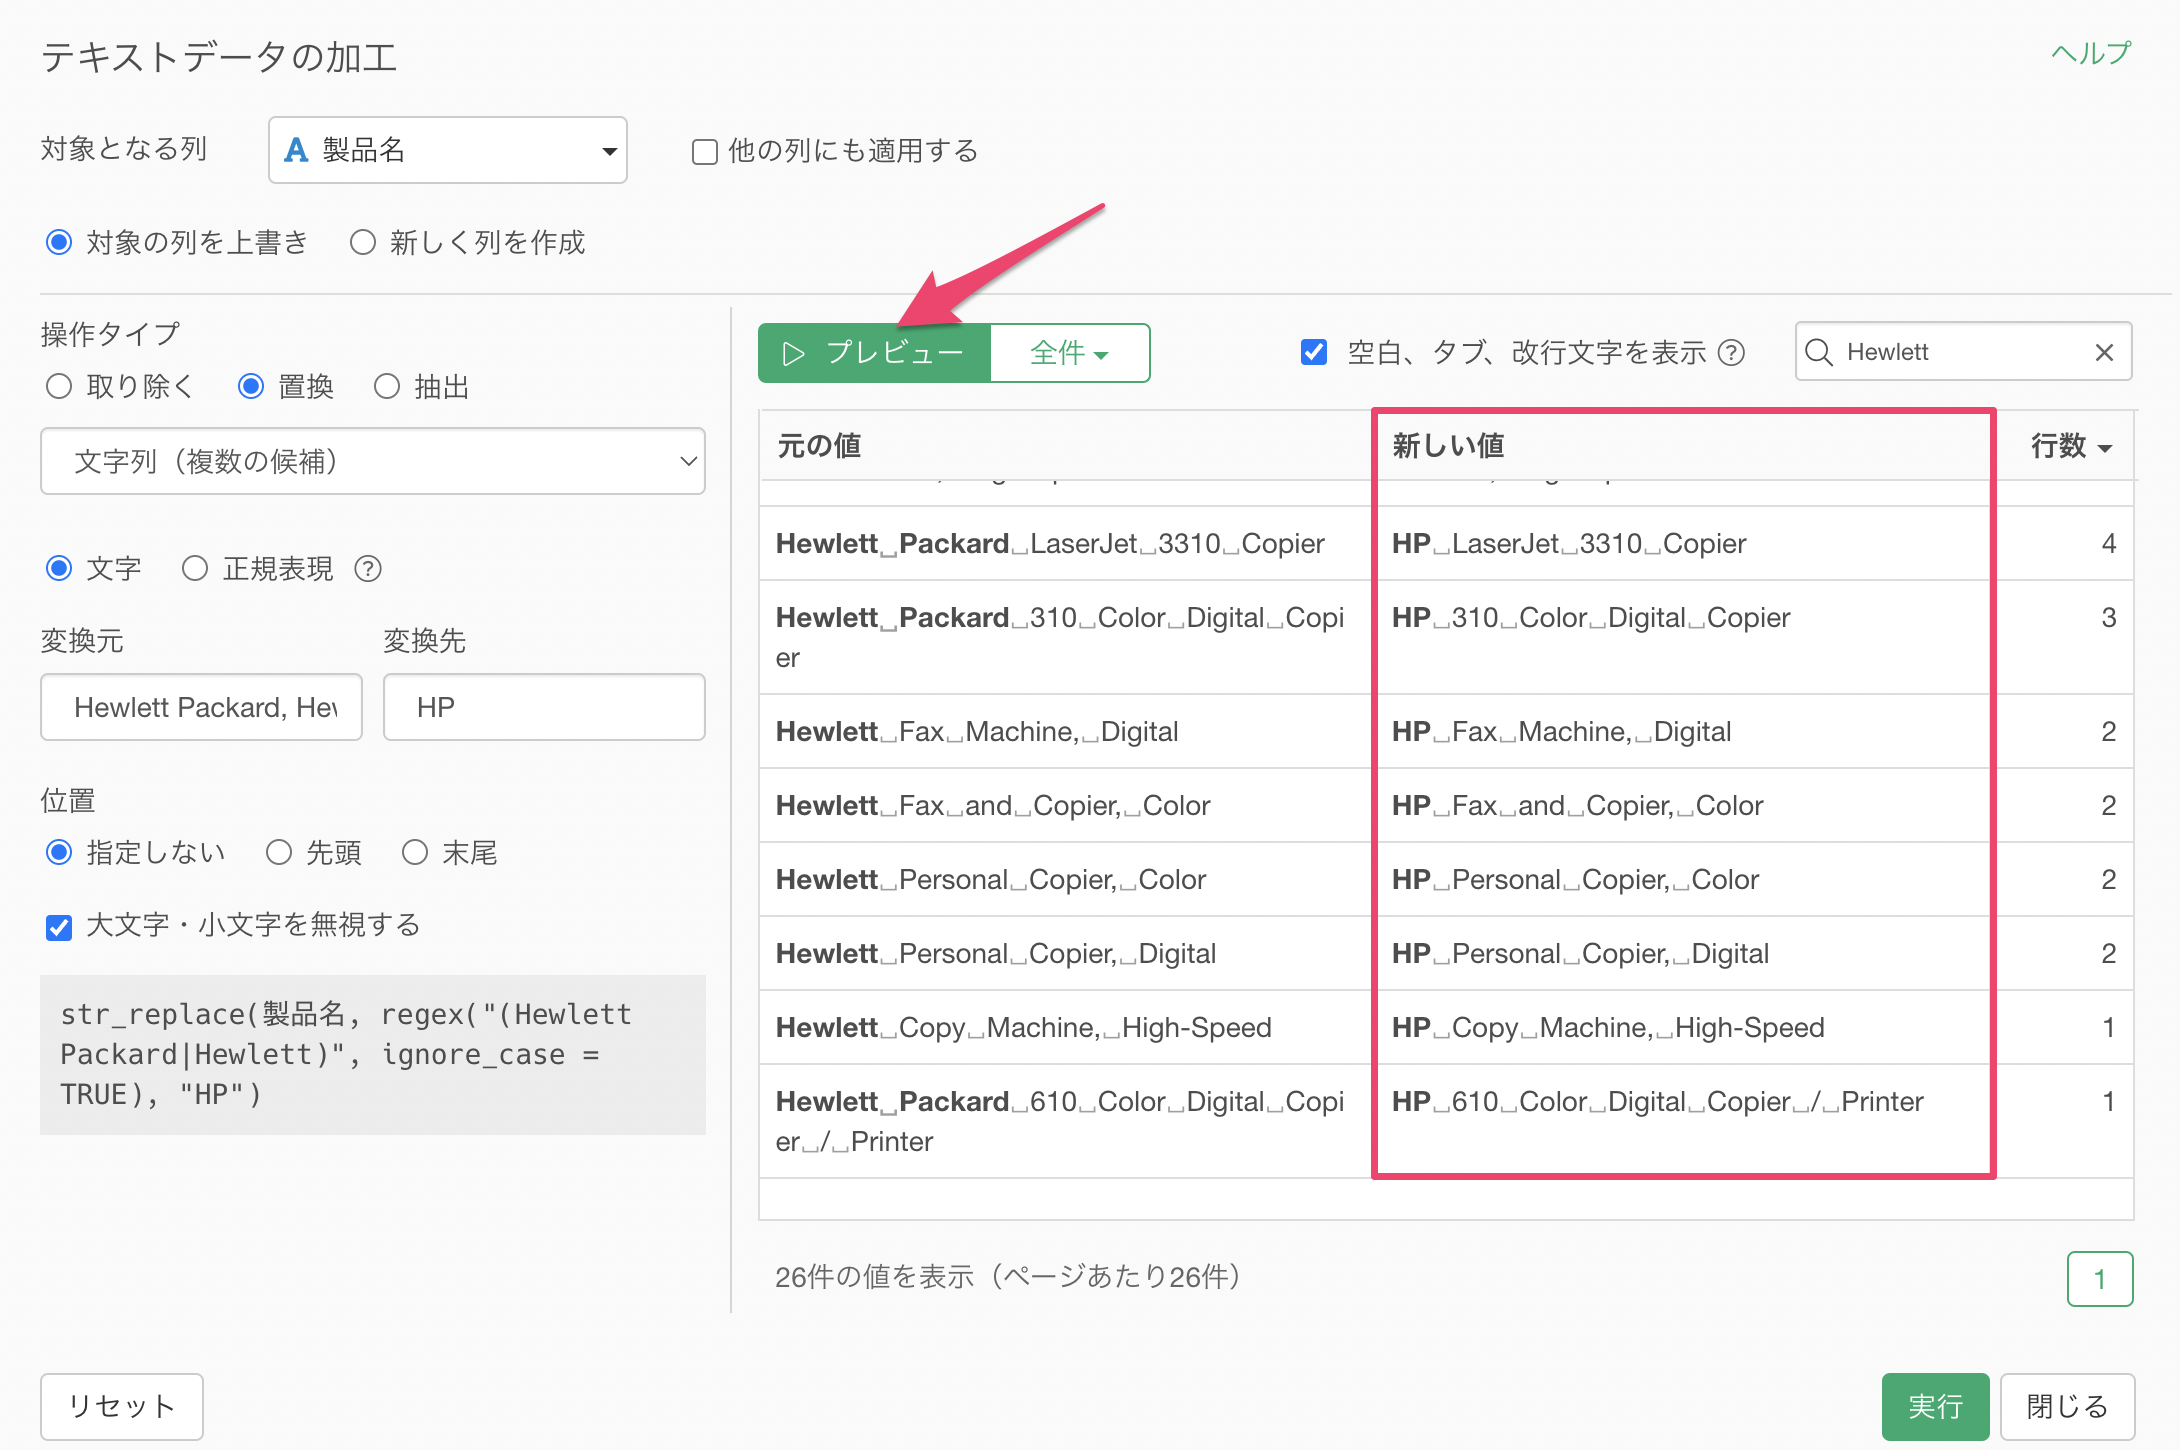Click new value HP LaserJet 3310 Copier
The width and height of the screenshot is (2180, 1450).
(1569, 544)
